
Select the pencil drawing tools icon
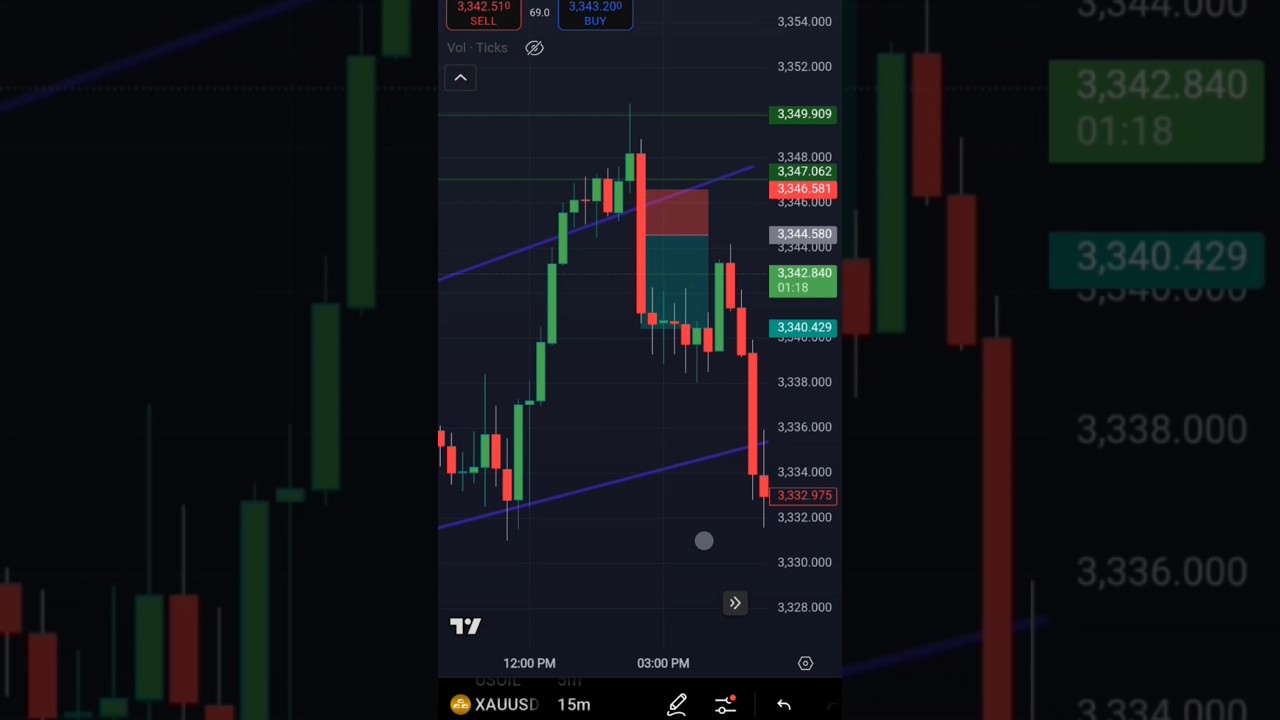[x=677, y=705]
